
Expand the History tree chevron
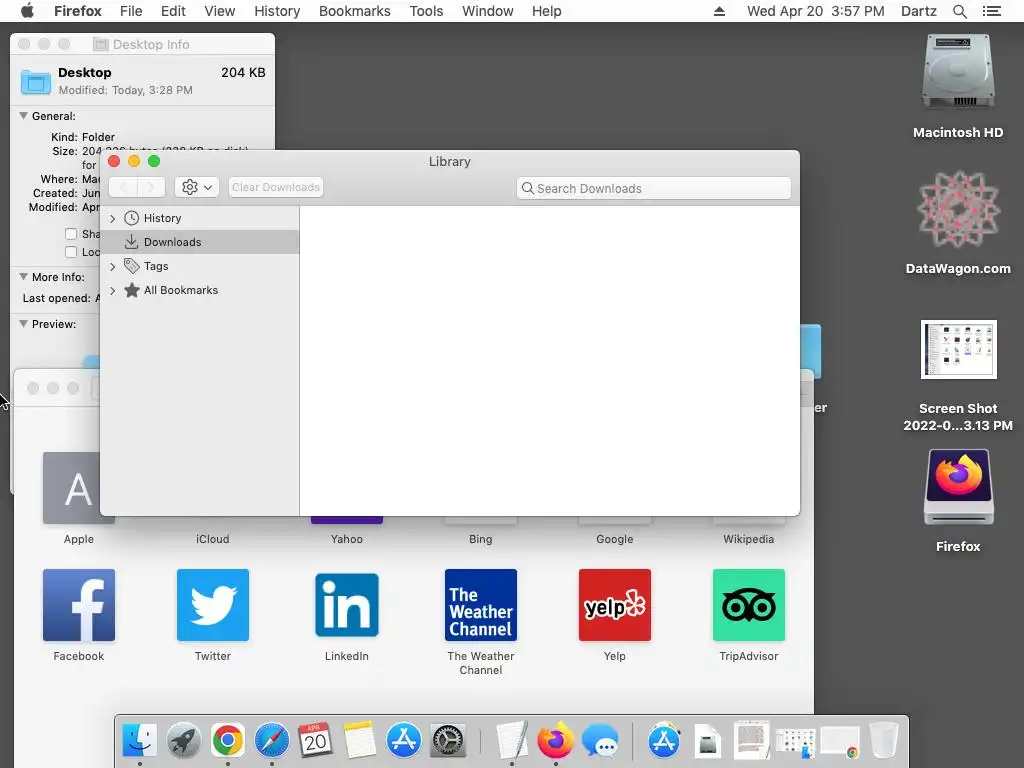[112, 219]
